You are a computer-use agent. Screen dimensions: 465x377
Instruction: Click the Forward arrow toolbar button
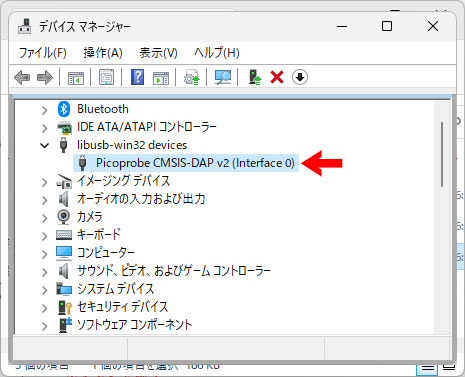coord(45,78)
